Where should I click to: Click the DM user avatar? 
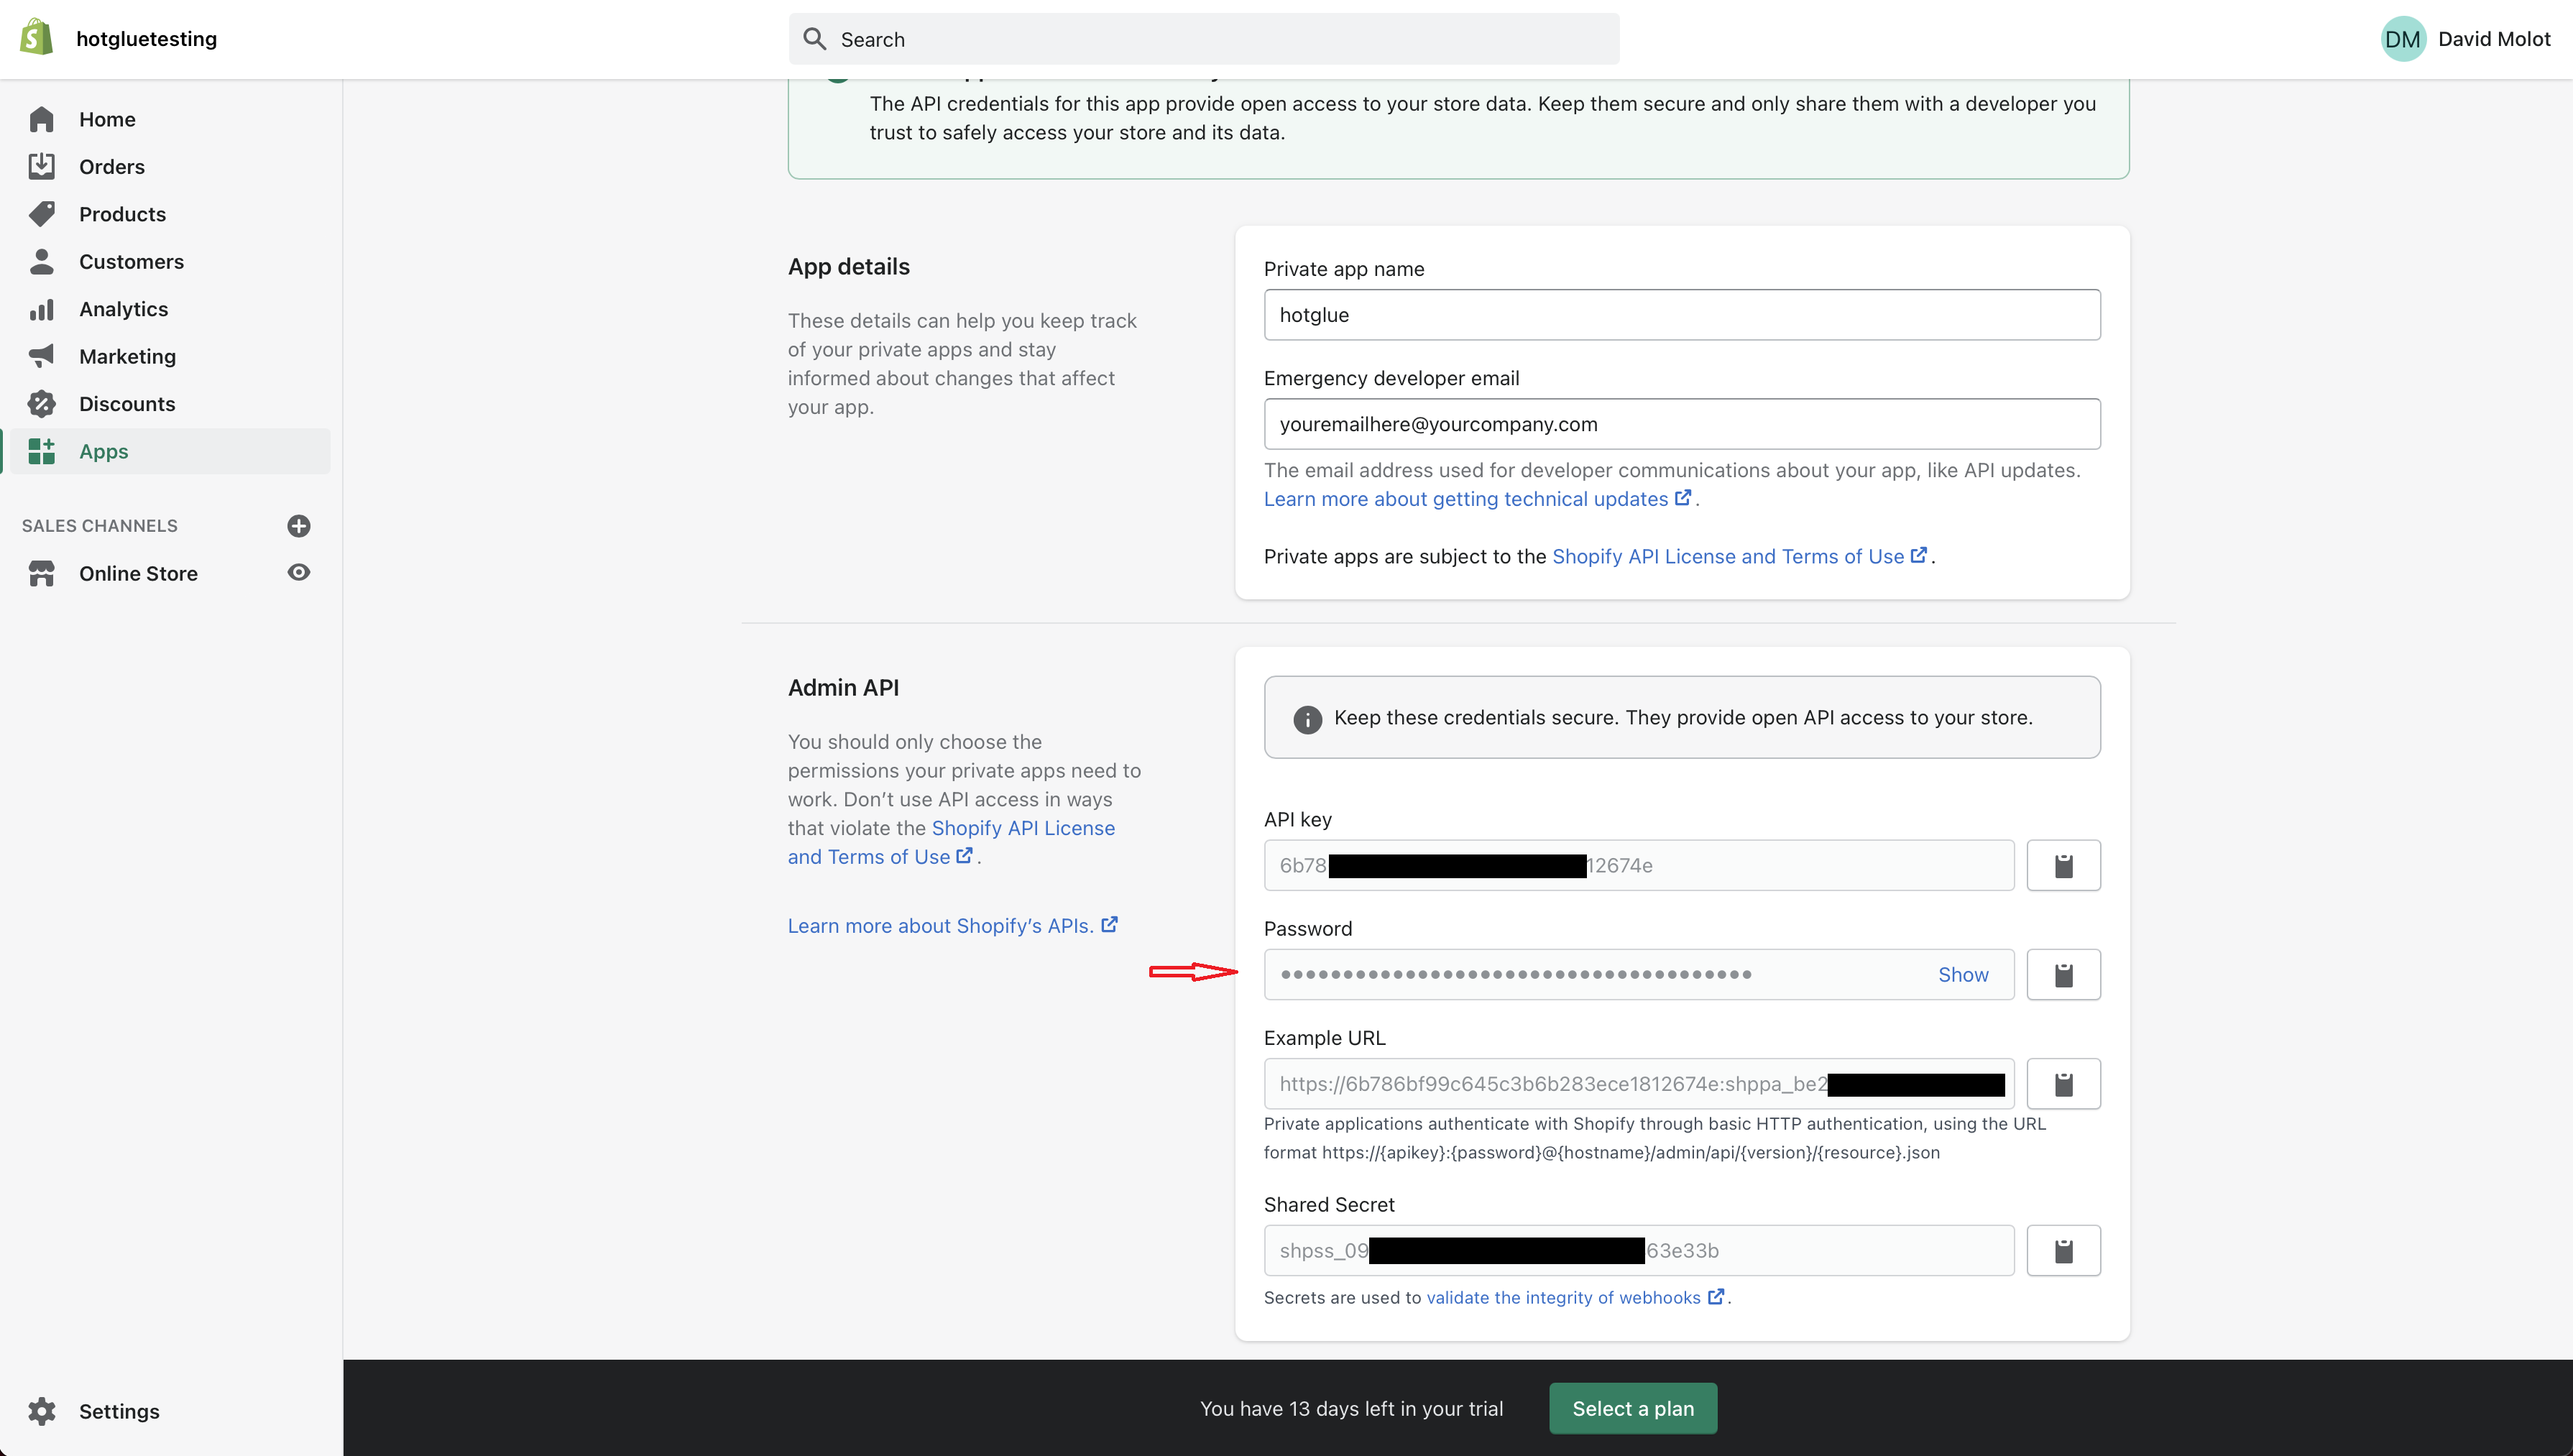(2402, 39)
